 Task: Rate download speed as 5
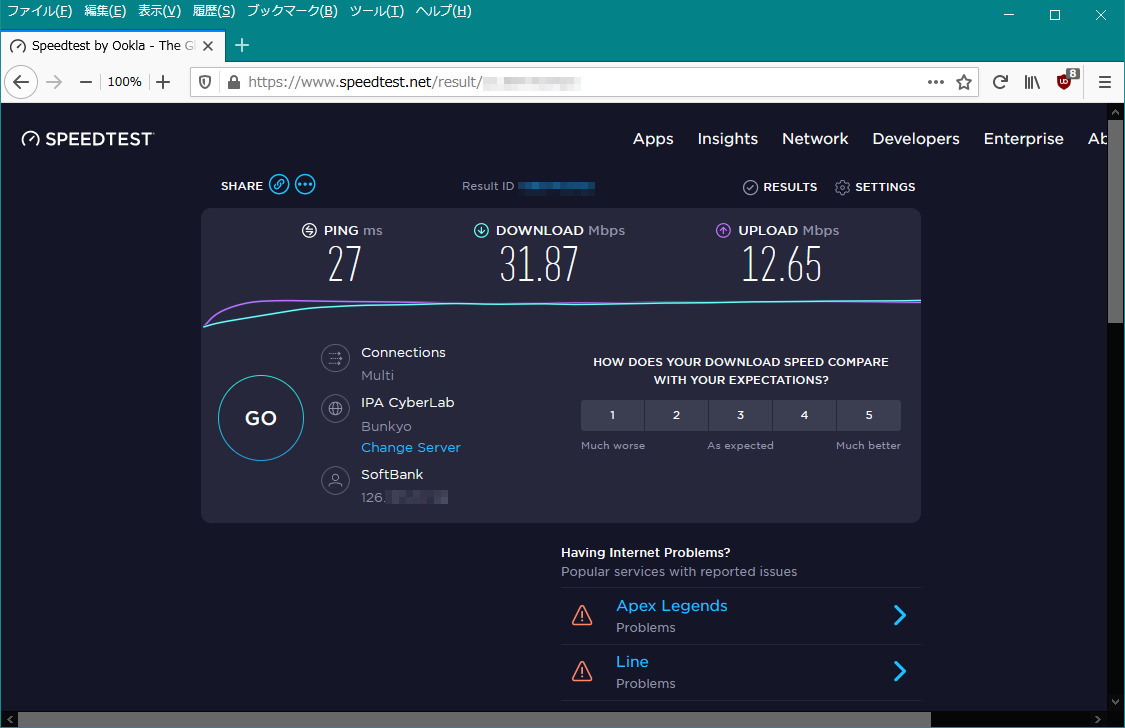[868, 415]
